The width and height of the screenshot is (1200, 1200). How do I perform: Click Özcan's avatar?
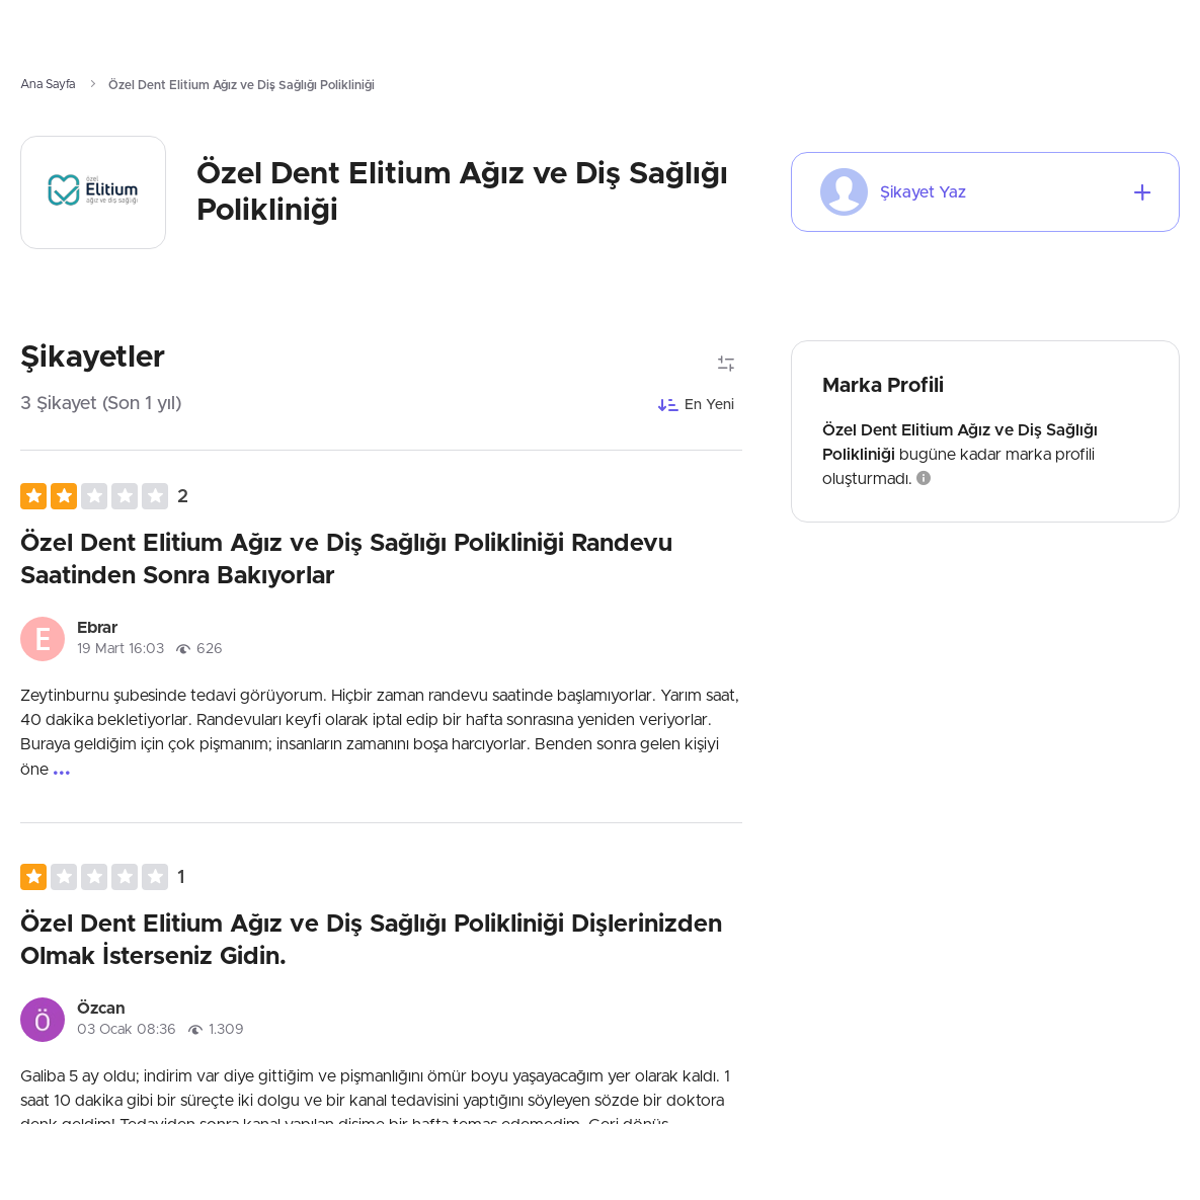(42, 1020)
